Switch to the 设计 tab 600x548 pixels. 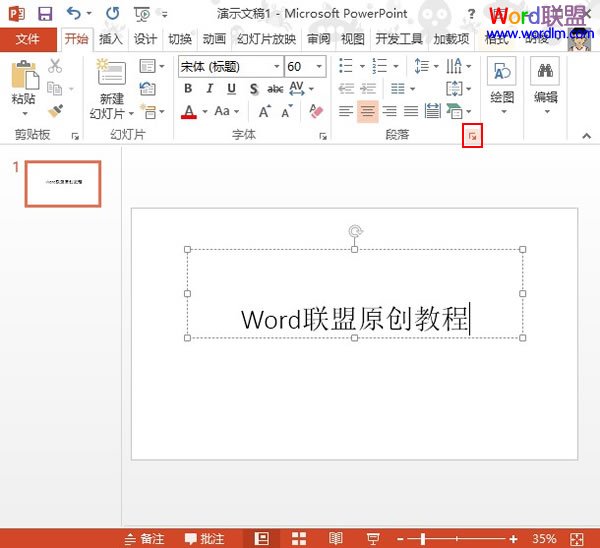point(145,39)
